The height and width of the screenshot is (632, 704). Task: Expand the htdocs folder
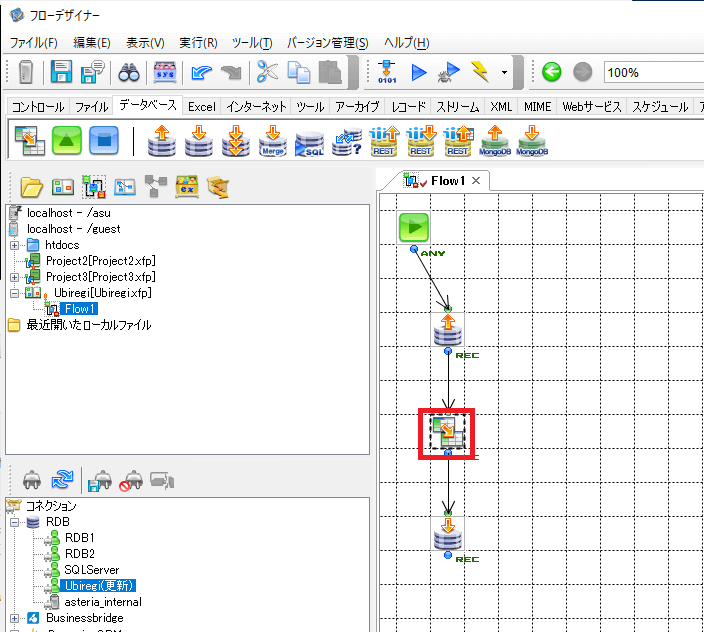coord(14,245)
